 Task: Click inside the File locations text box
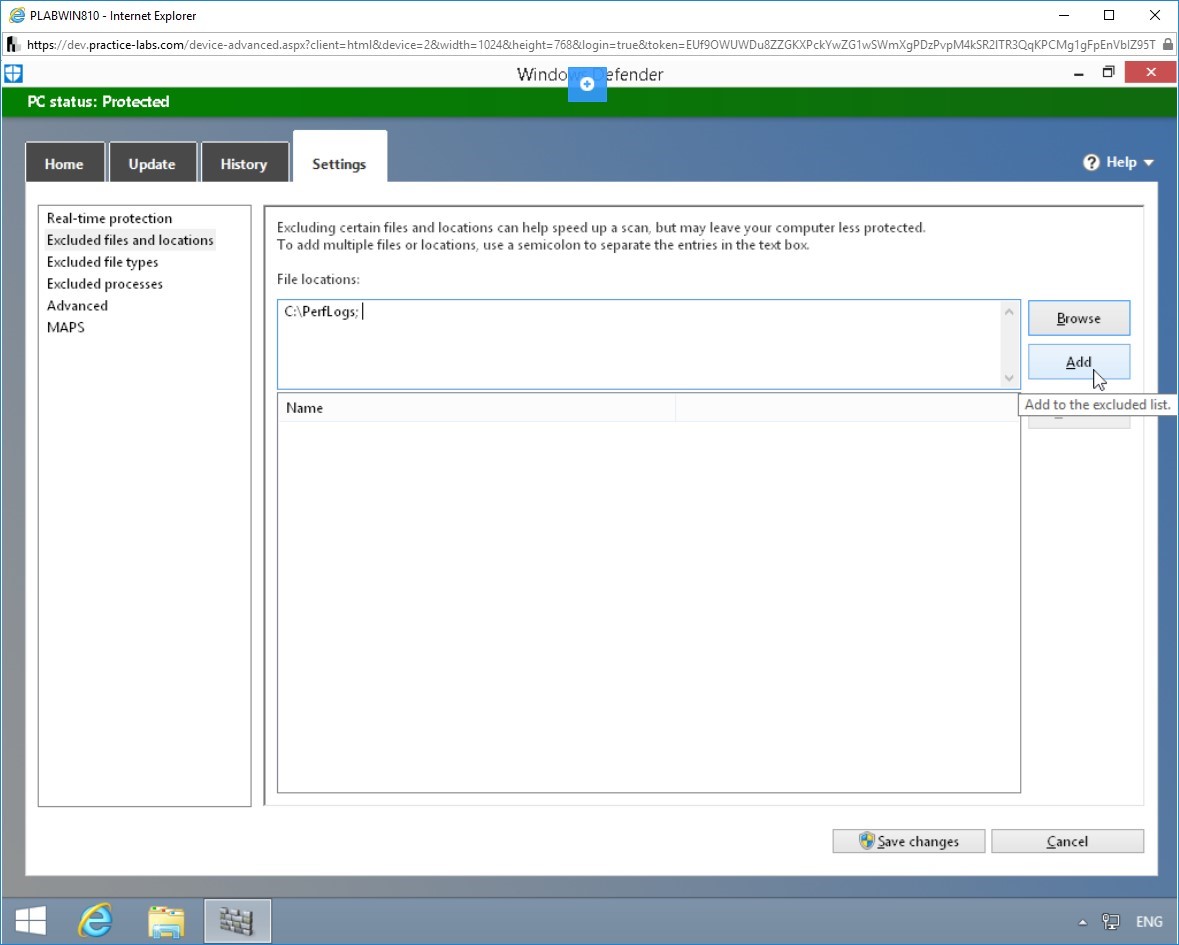coord(639,344)
